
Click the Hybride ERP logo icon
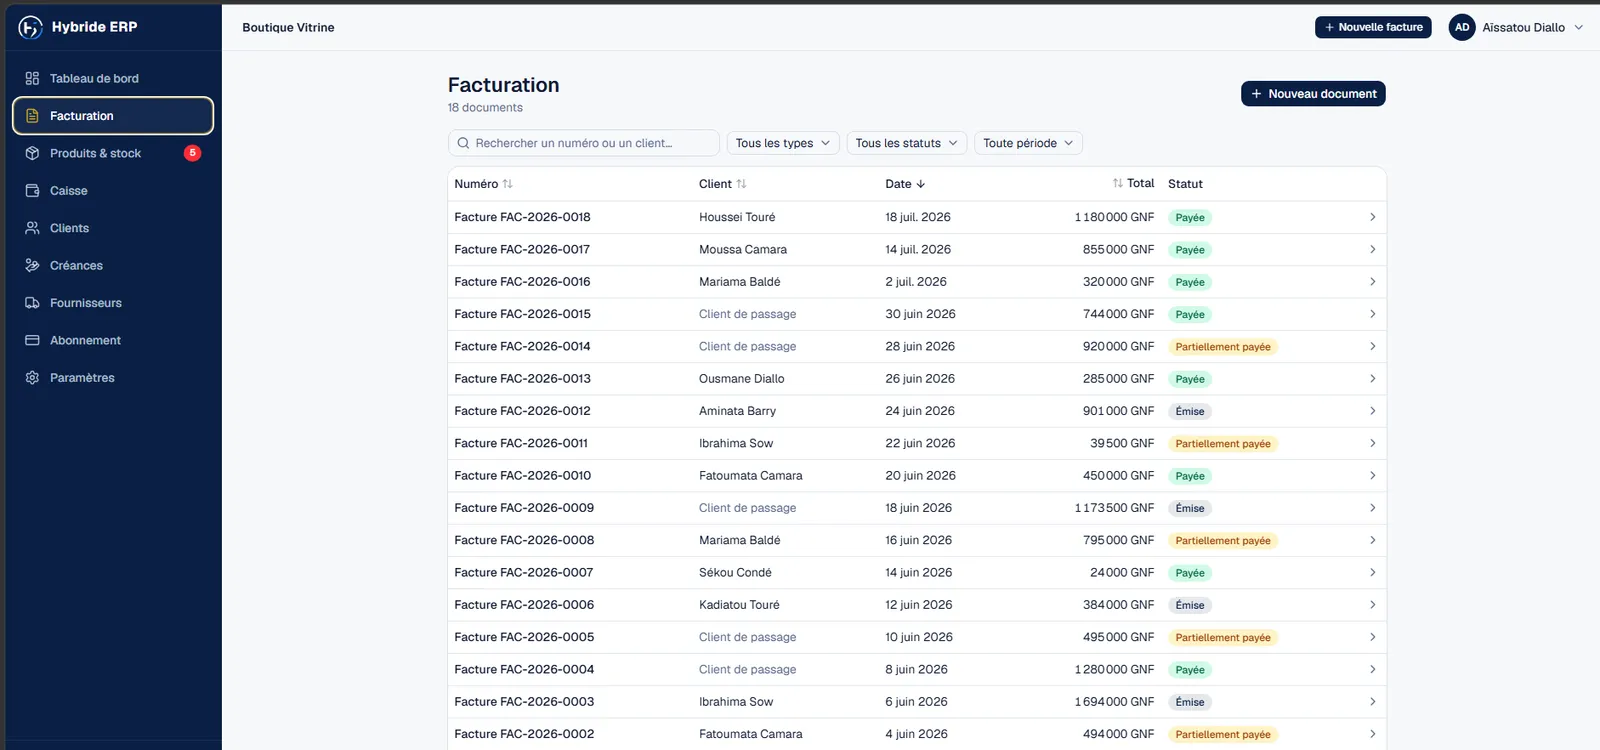[x=31, y=27]
